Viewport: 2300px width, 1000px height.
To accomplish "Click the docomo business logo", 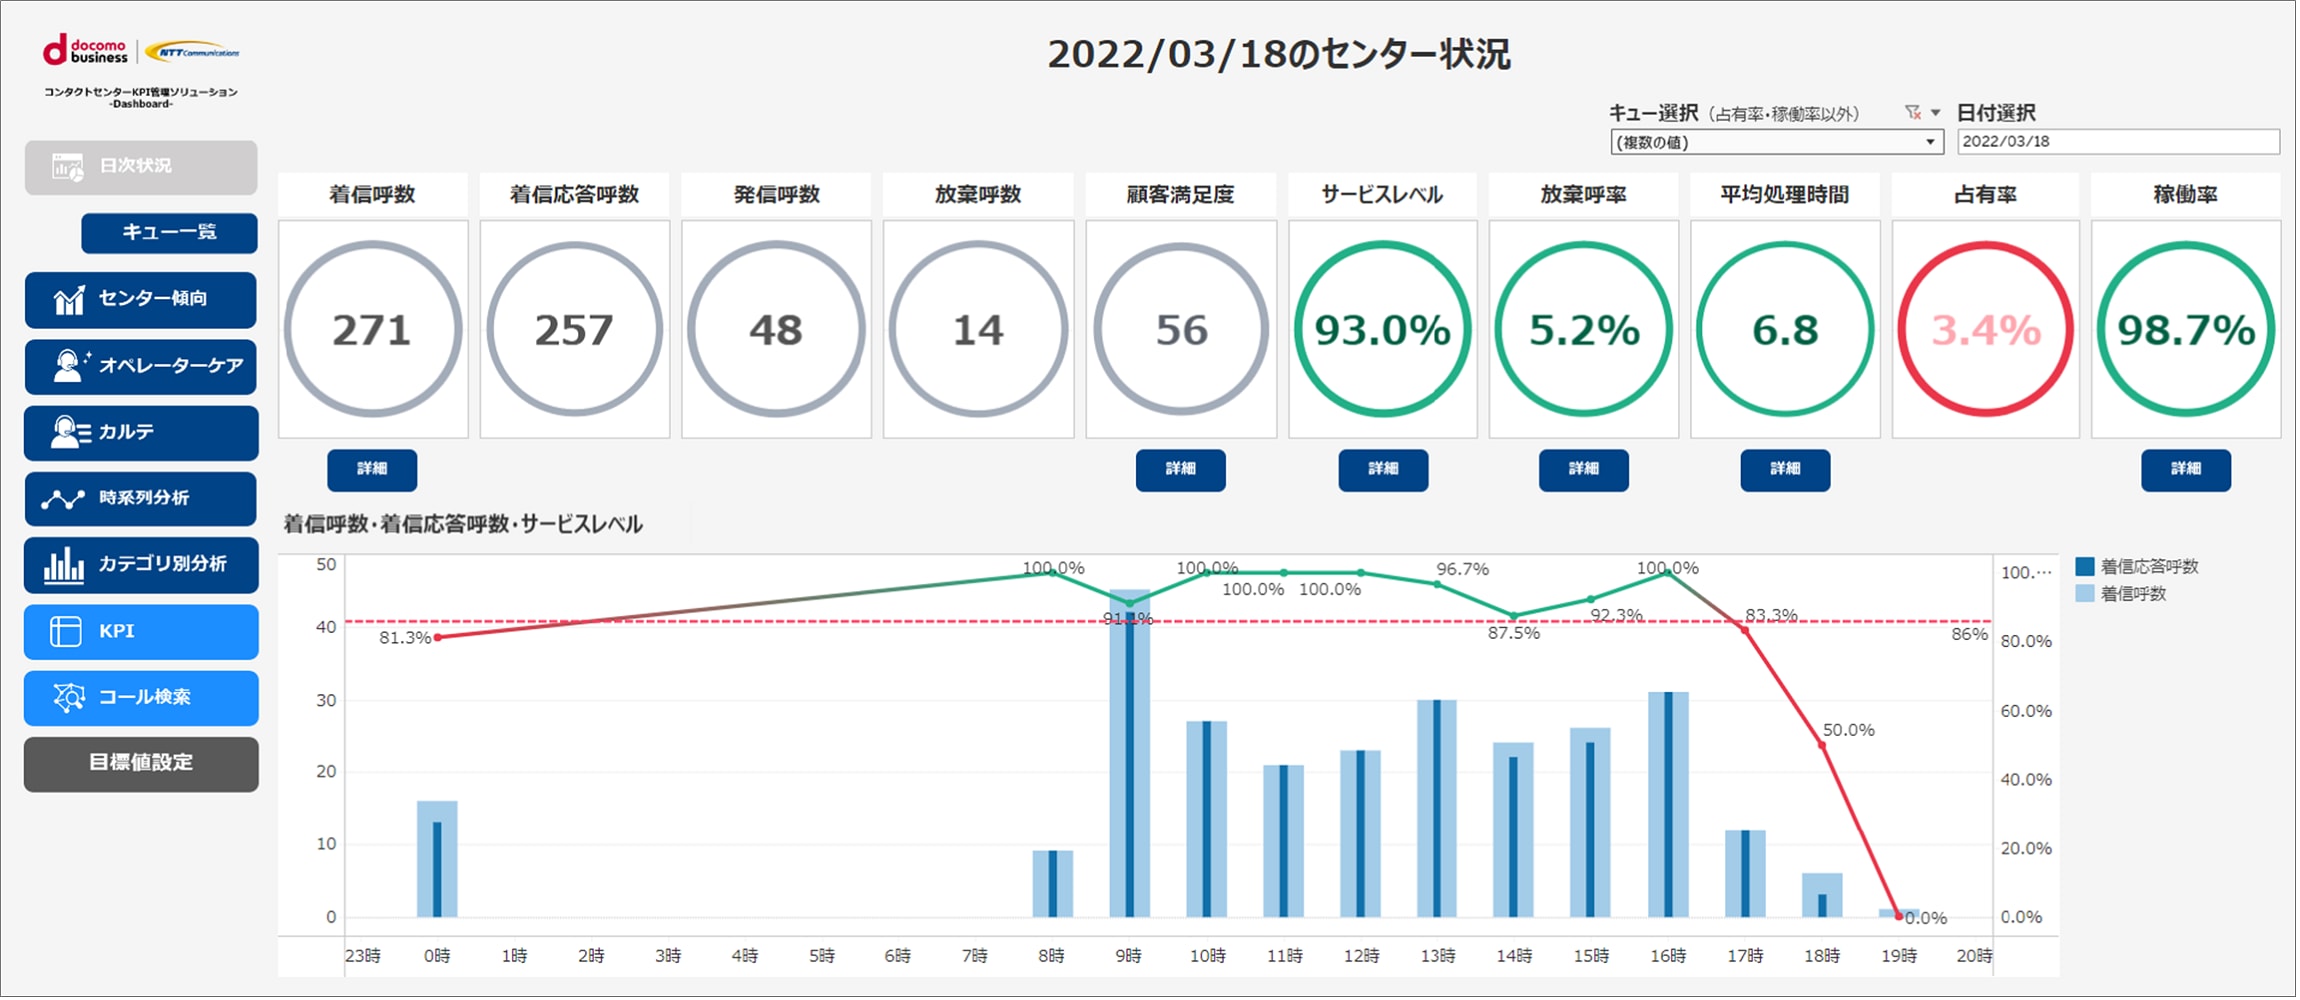I will (85, 50).
